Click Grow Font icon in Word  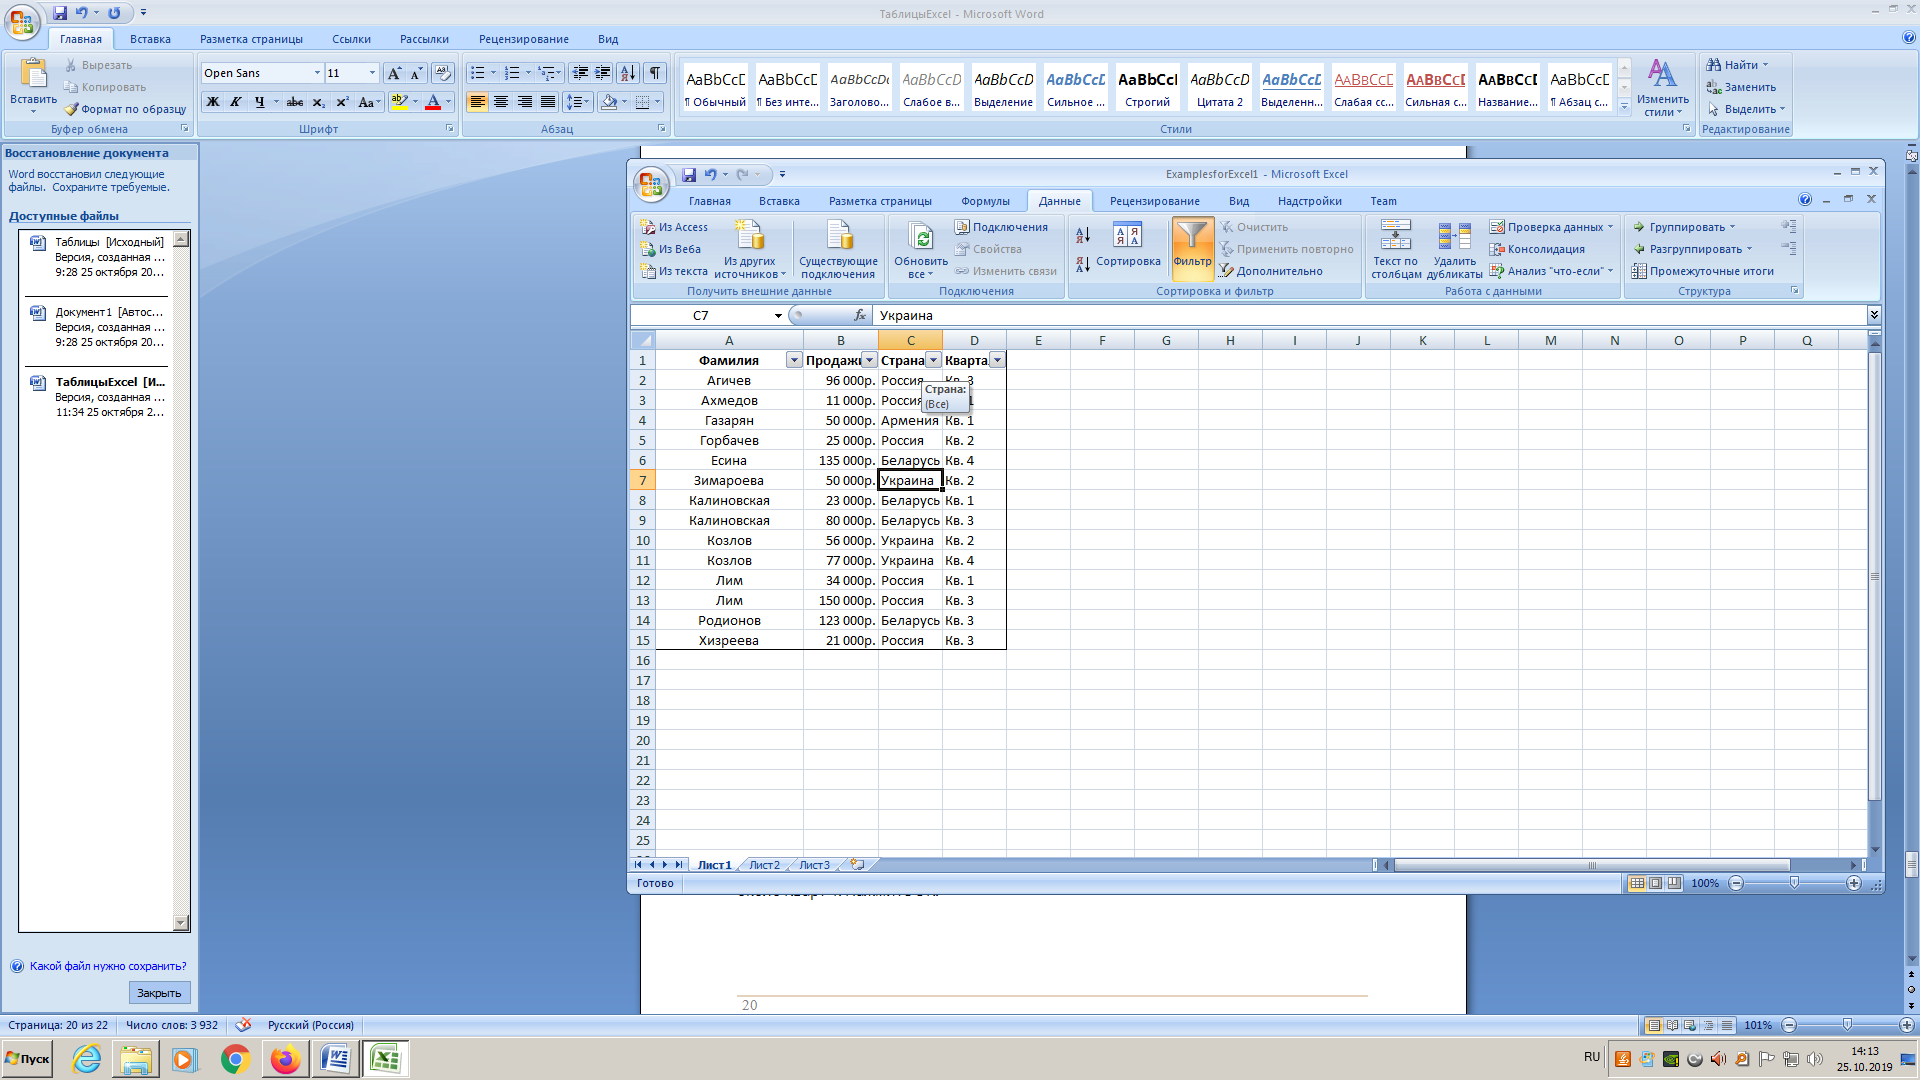point(395,74)
